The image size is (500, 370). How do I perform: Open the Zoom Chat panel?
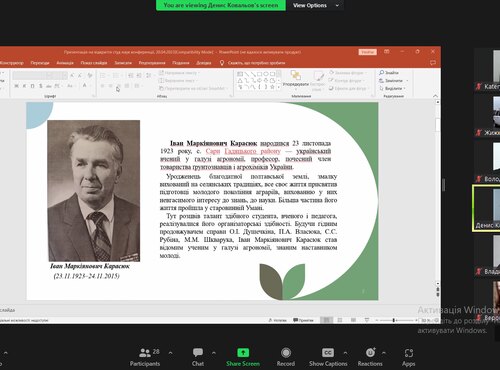click(x=198, y=357)
